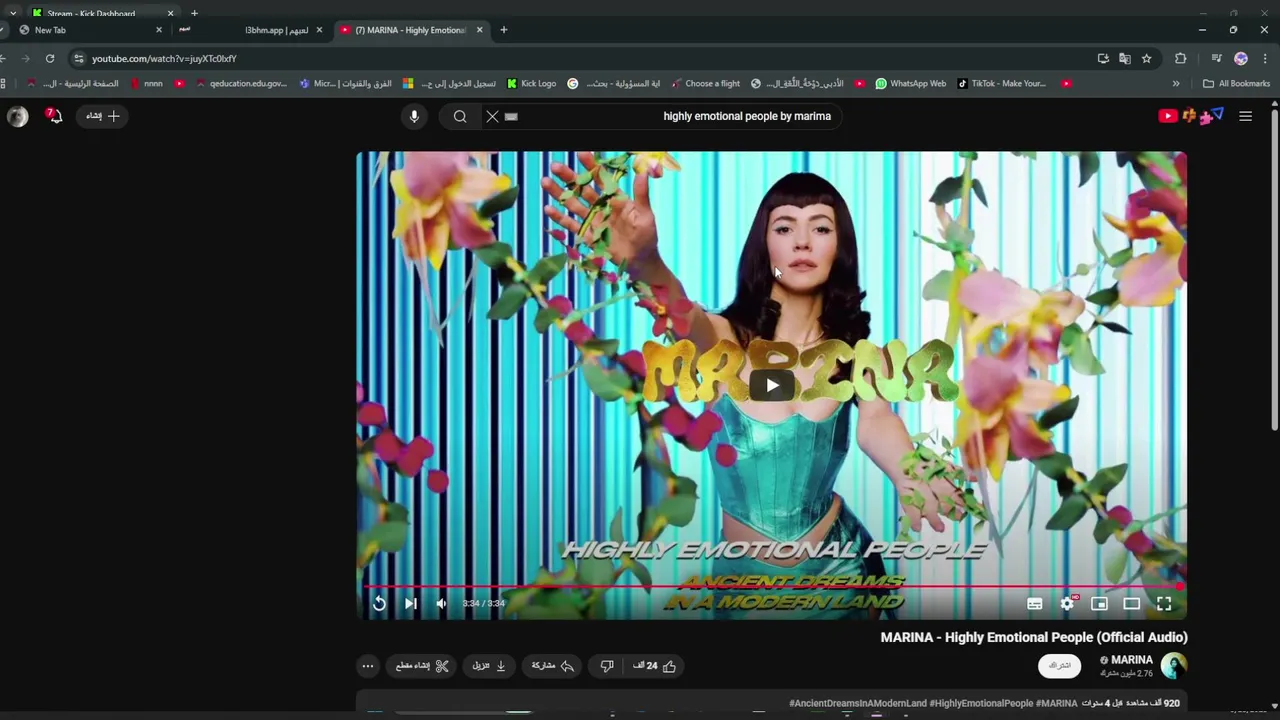This screenshot has width=1280, height=720.
Task: Open a new browser tab
Action: 503,30
